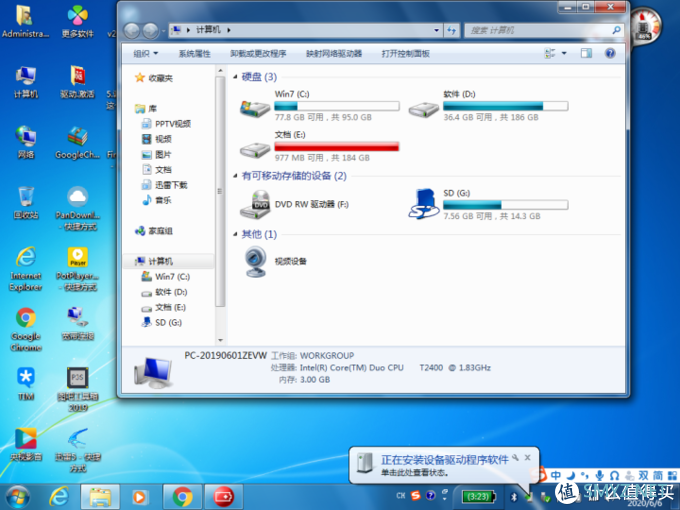Viewport: 680px width, 510px height.
Task: Open the 软件 (D:) drive icon in main pane
Action: (x=424, y=108)
